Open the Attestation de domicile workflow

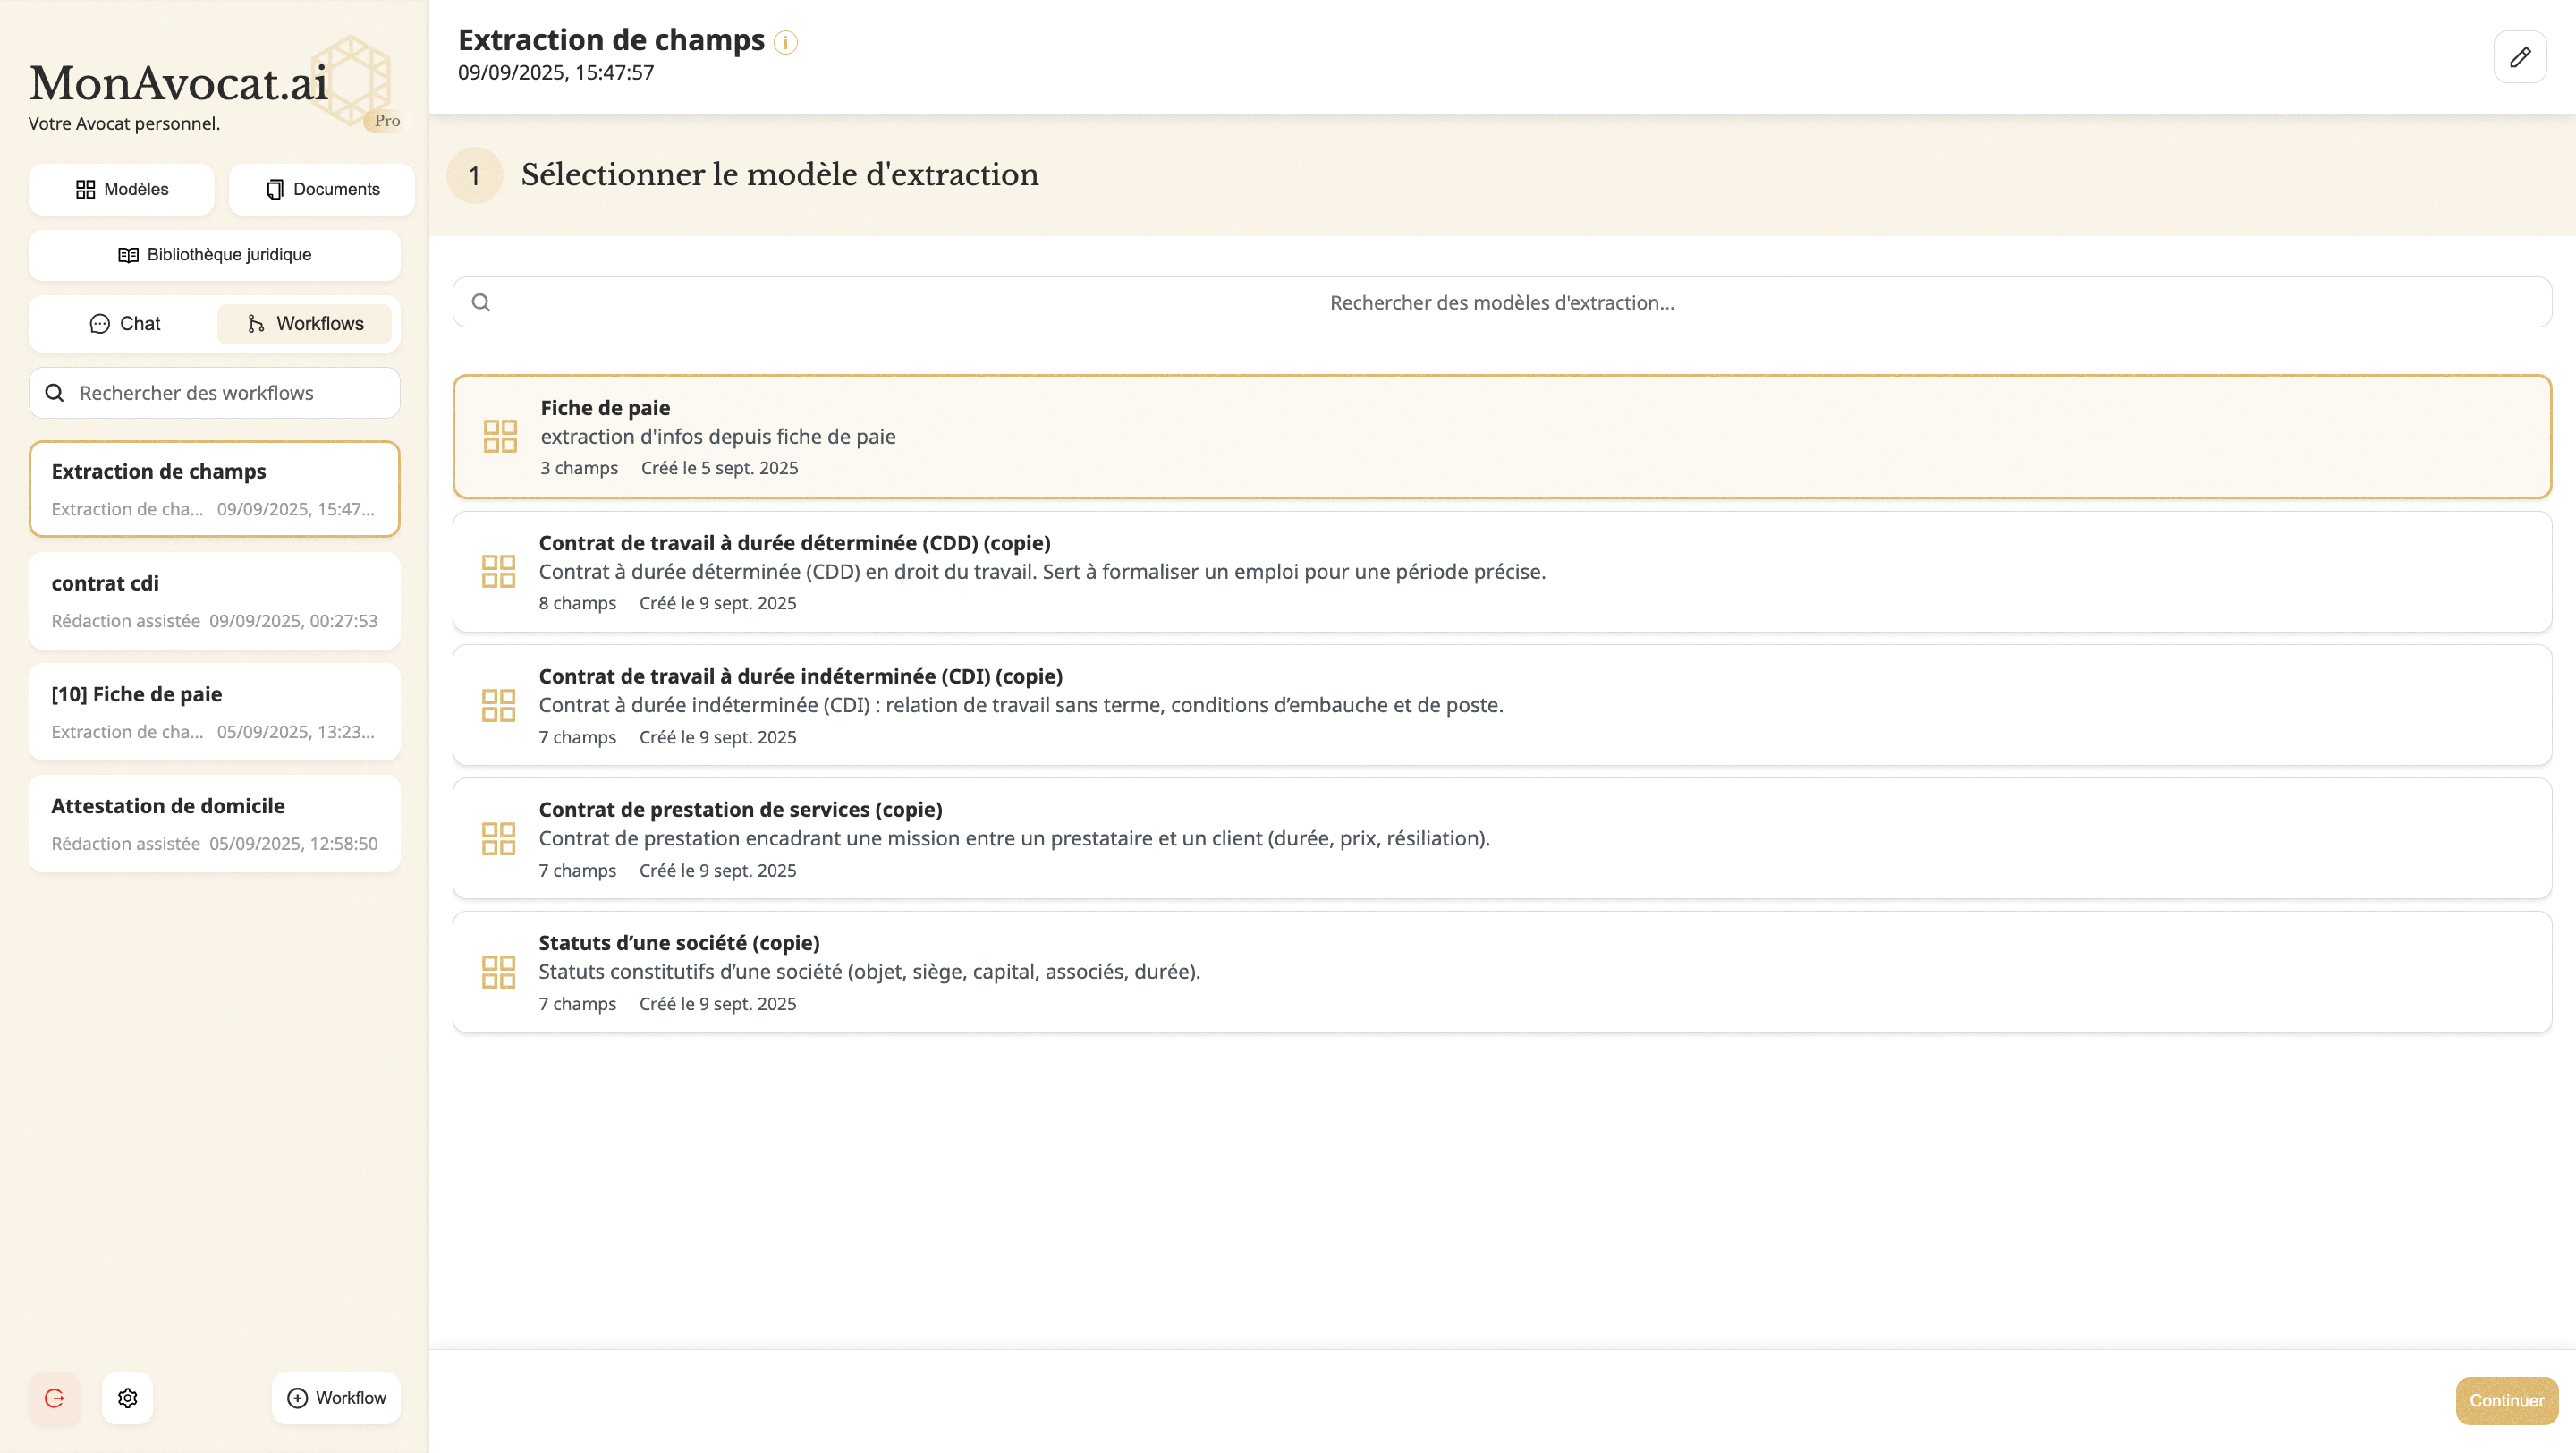click(214, 823)
